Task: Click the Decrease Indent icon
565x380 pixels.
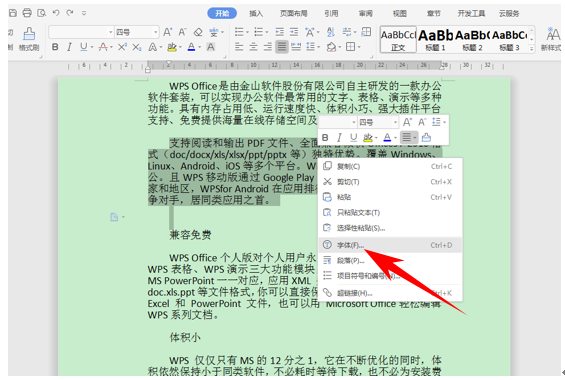Action: pos(280,32)
